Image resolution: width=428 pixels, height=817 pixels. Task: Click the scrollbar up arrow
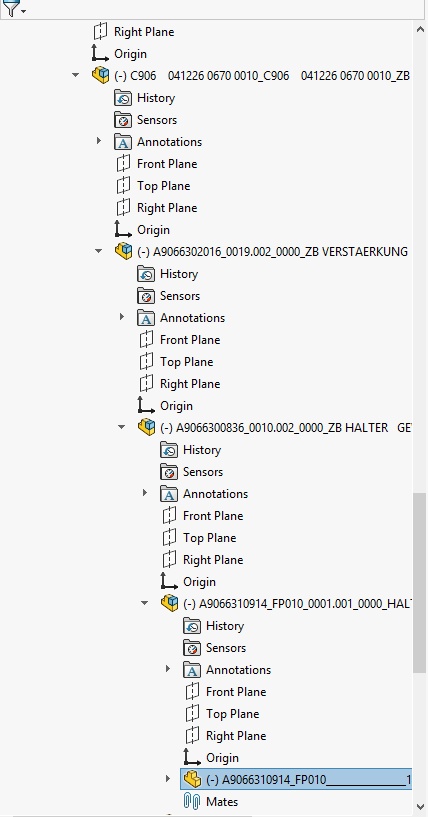pos(420,29)
